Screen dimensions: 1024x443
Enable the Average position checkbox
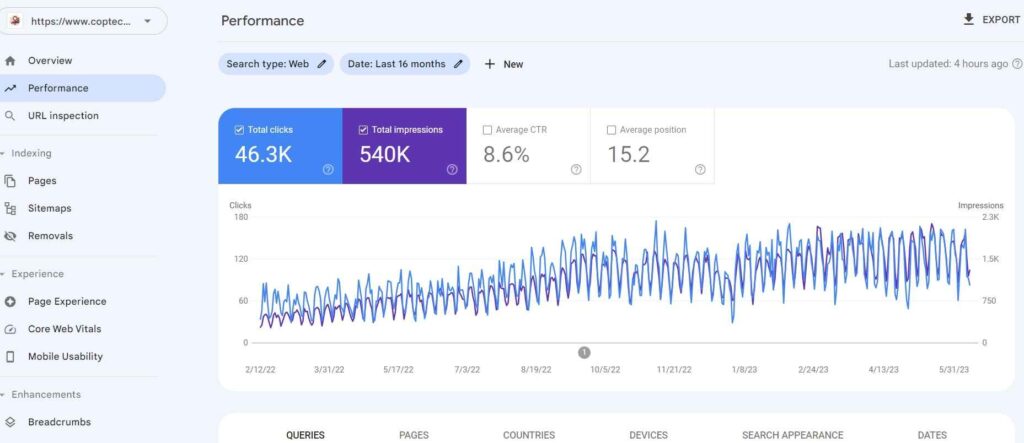[611, 130]
